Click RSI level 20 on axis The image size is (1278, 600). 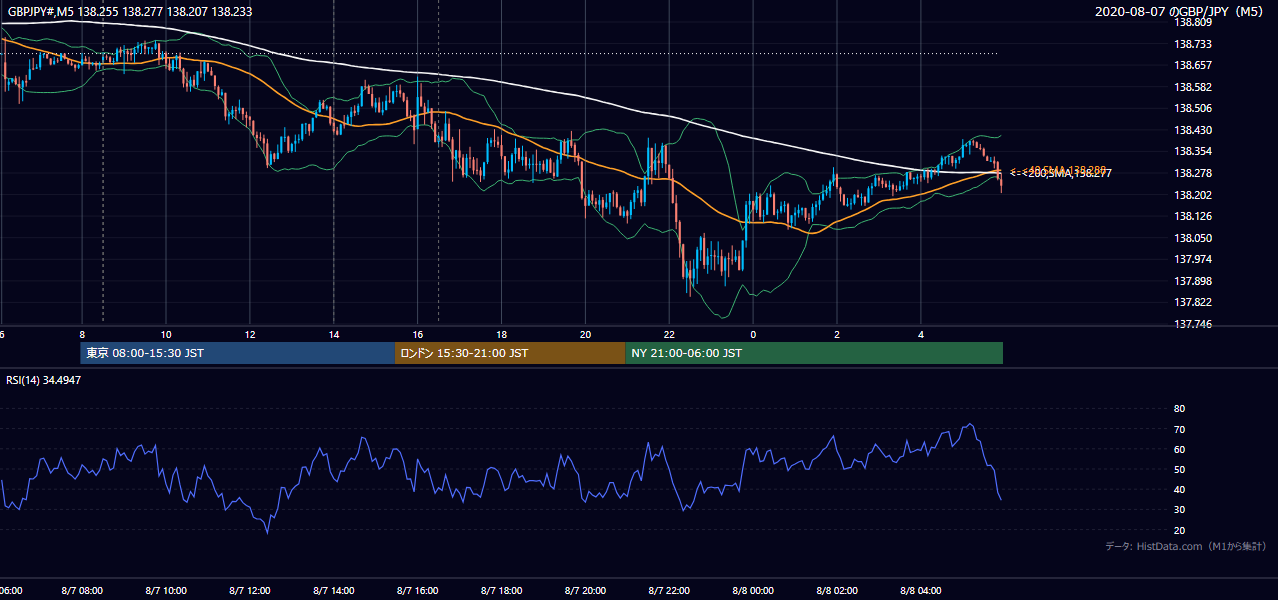1179,530
